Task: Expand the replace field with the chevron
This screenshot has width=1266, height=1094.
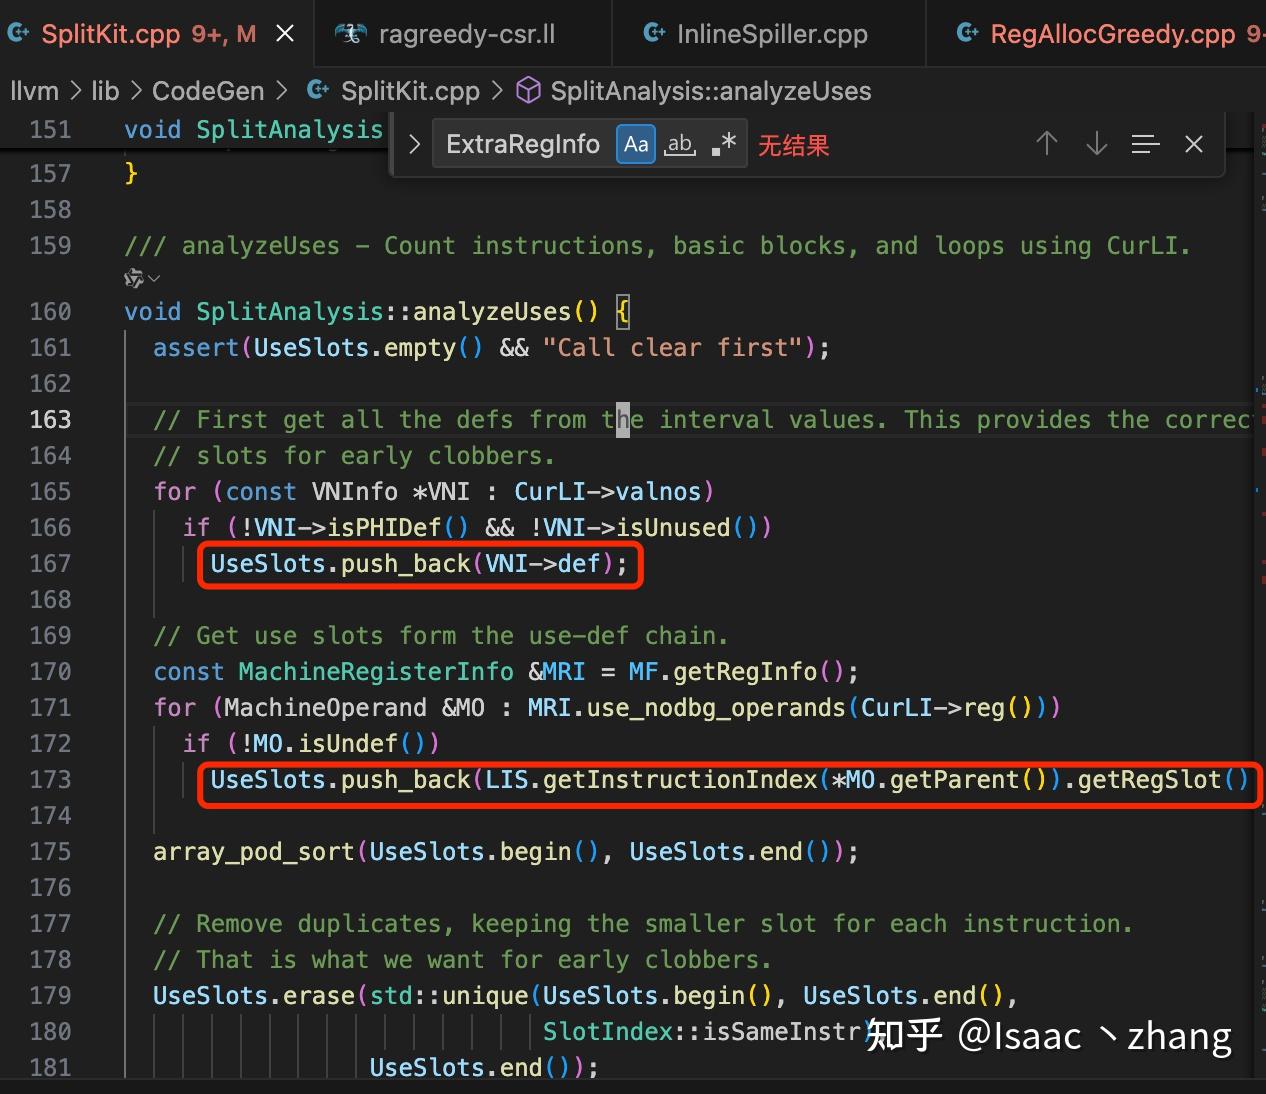Action: point(414,144)
